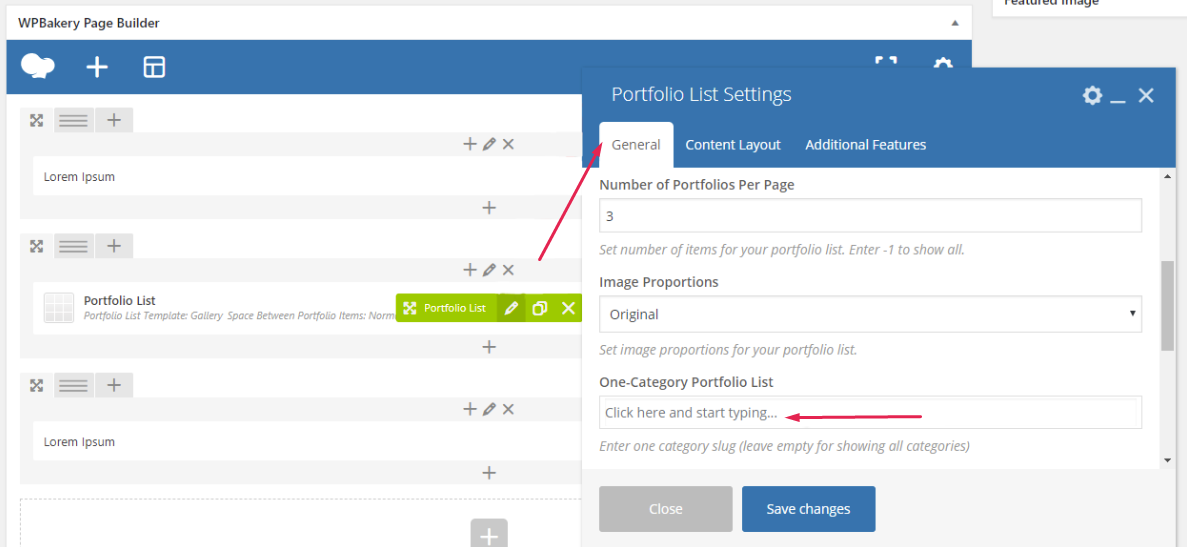Screen dimensions: 1187x547
Task: Switch to the Content Layout tab
Action: pos(733,145)
